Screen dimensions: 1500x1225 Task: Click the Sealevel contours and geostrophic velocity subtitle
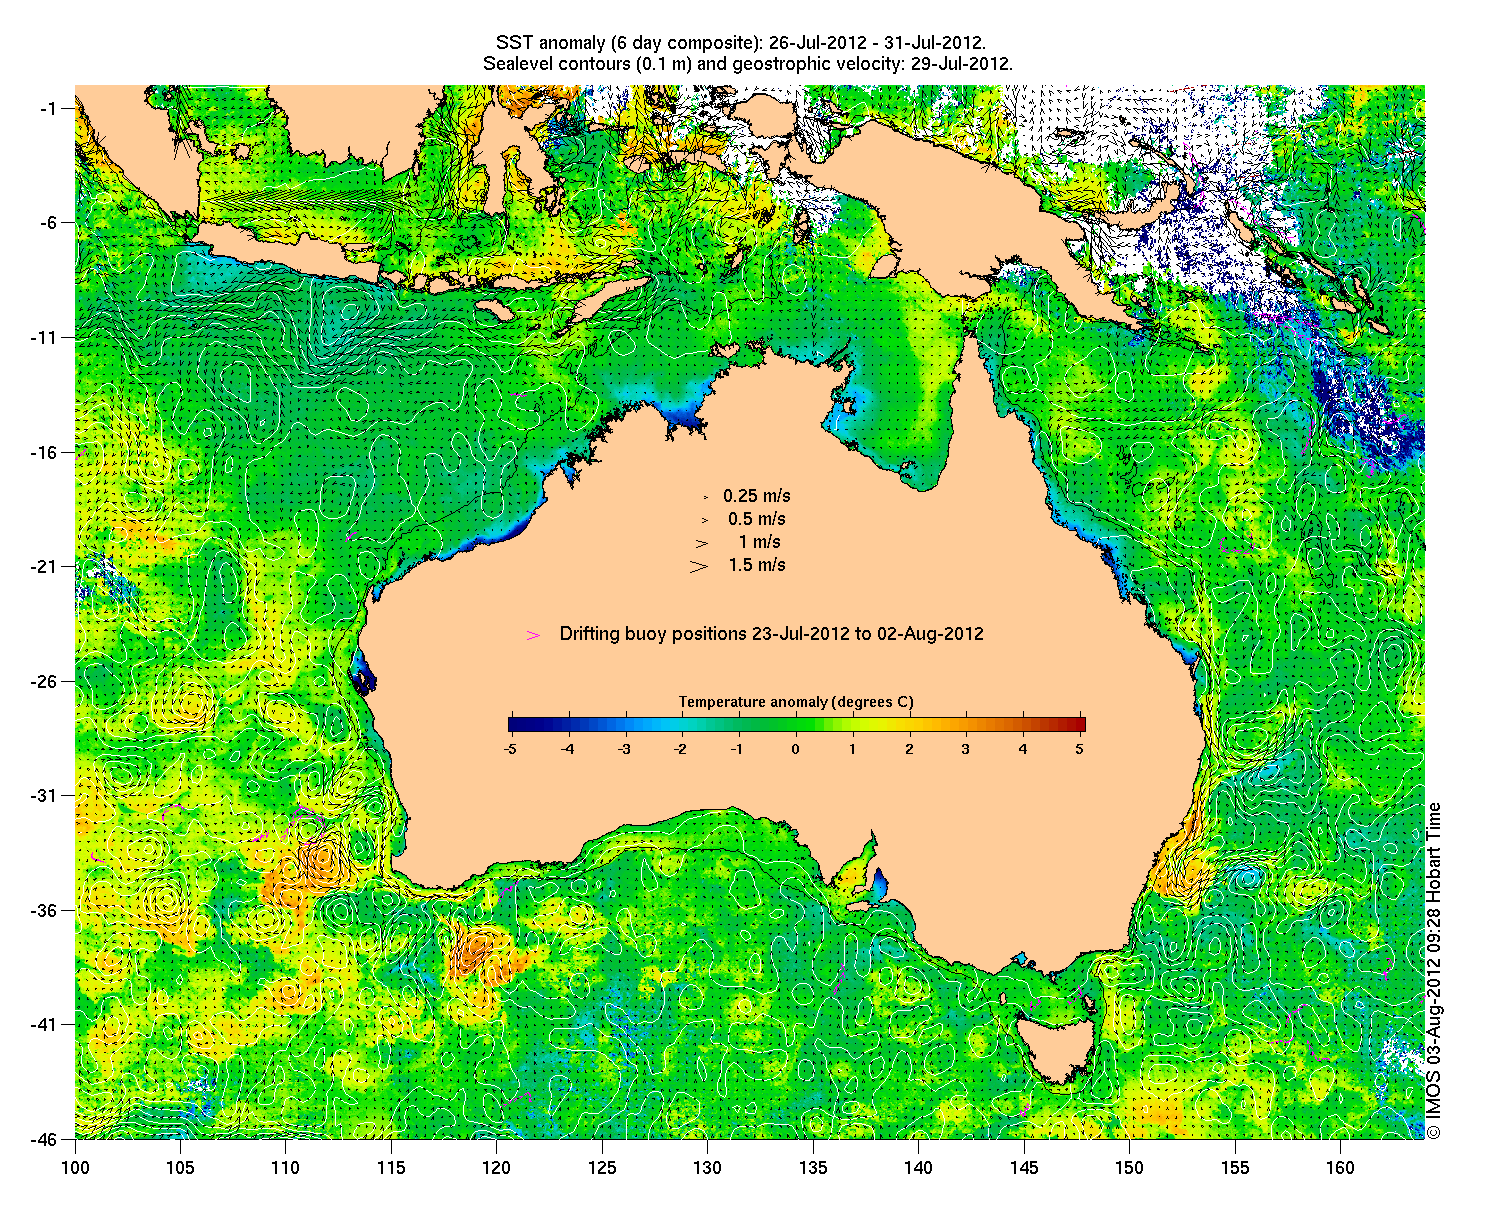(748, 63)
